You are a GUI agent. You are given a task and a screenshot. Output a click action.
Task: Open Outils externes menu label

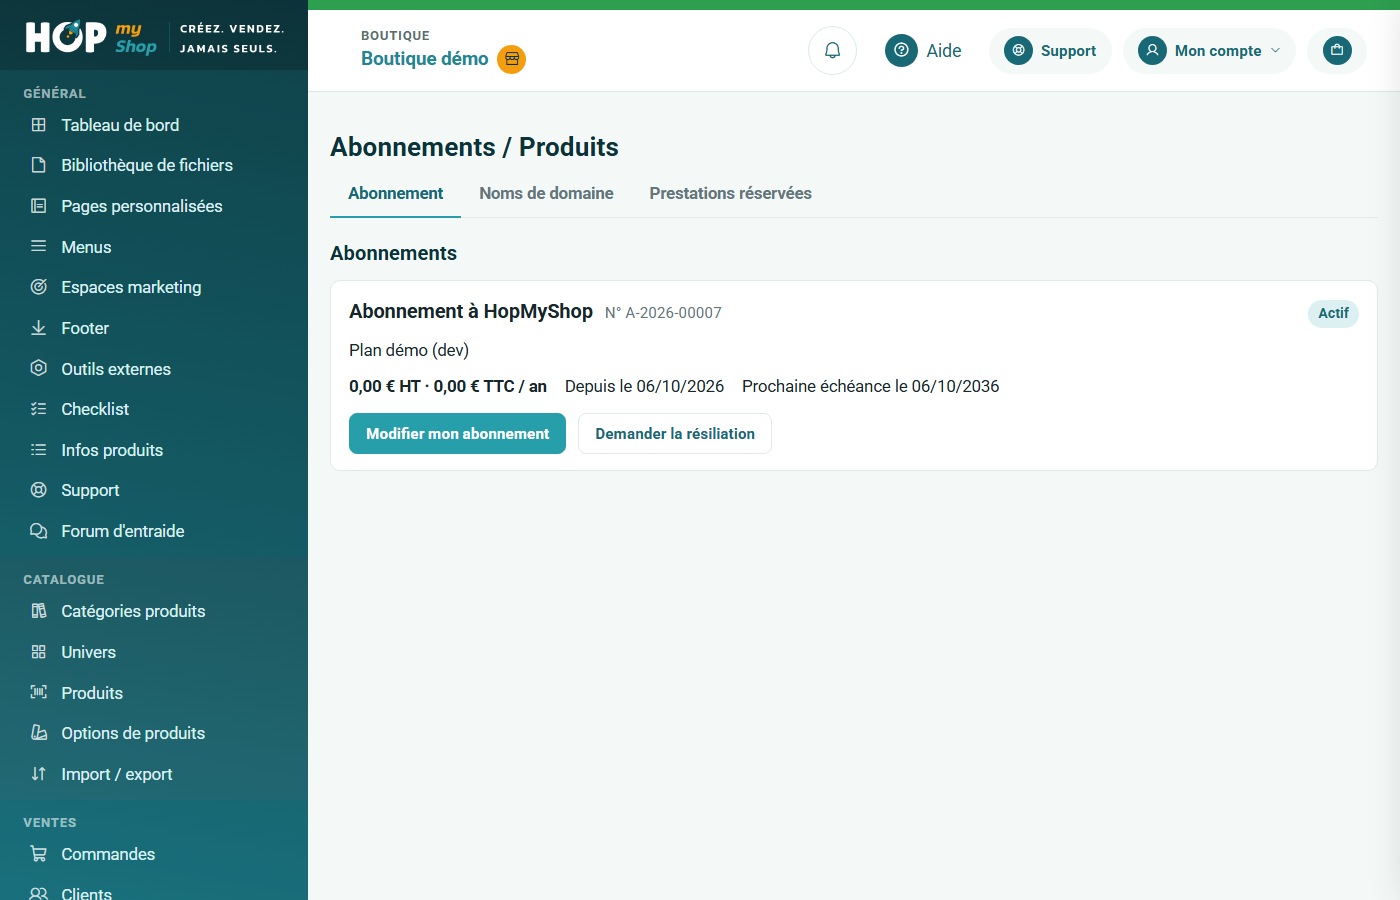pyautogui.click(x=116, y=369)
